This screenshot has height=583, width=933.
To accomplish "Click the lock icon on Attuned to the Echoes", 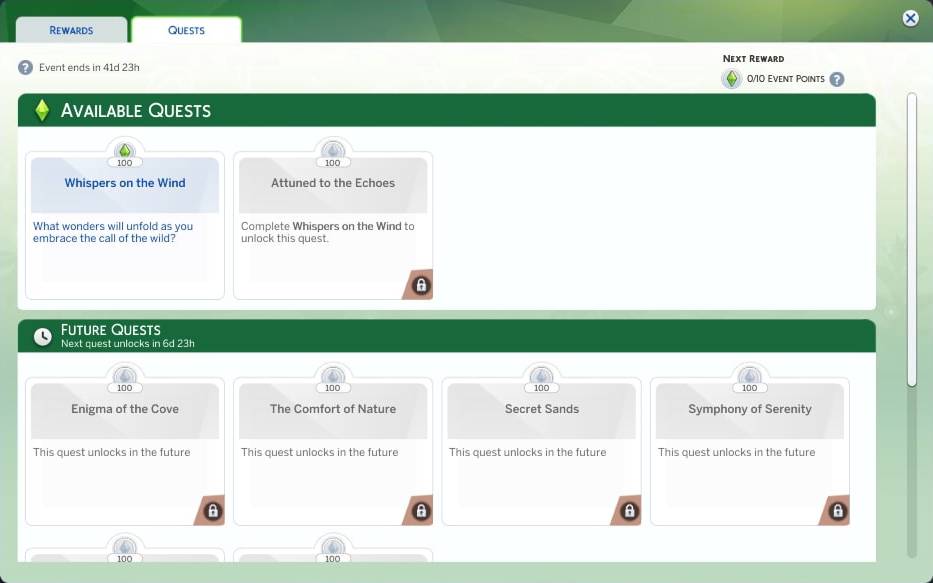I will [x=421, y=286].
